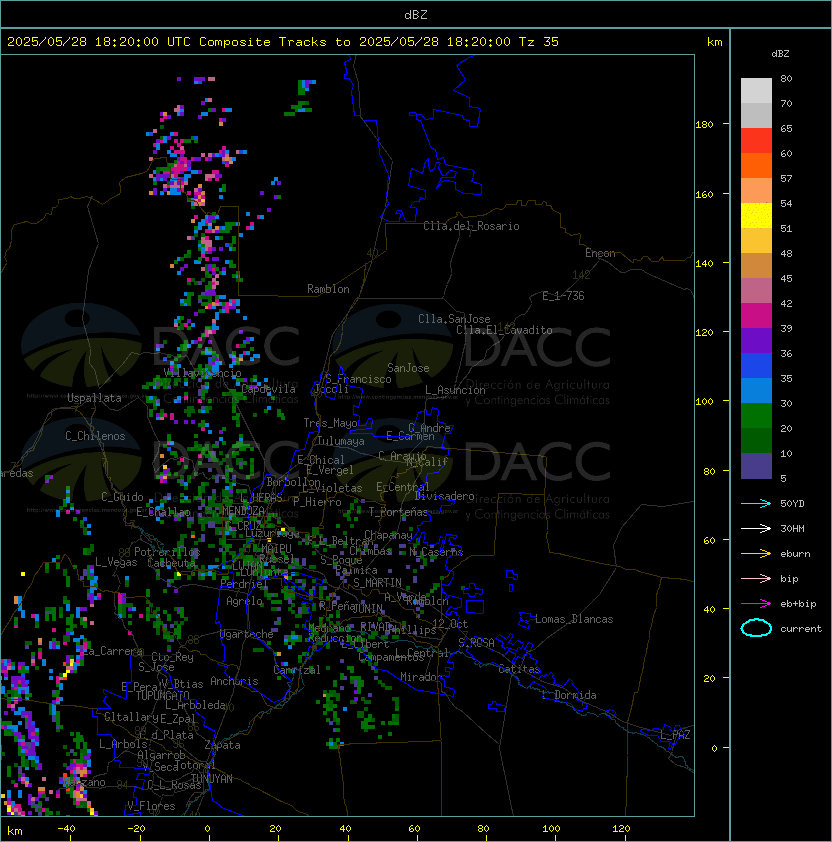Click the cyan 'current' ellipse legend icon
This screenshot has height=842, width=832.
(x=756, y=628)
